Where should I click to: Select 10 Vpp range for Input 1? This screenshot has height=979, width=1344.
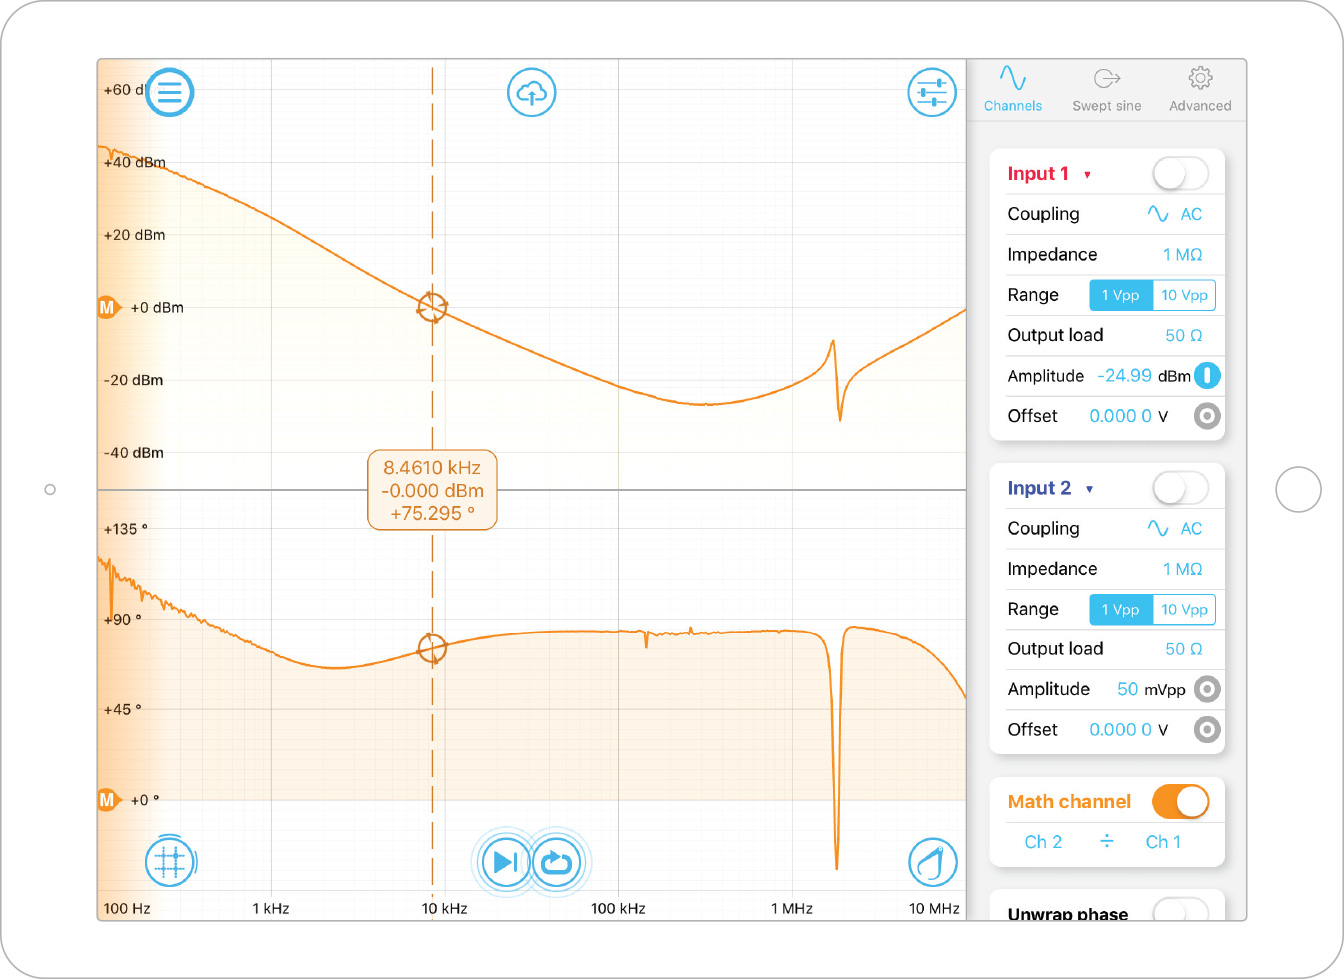coord(1184,295)
